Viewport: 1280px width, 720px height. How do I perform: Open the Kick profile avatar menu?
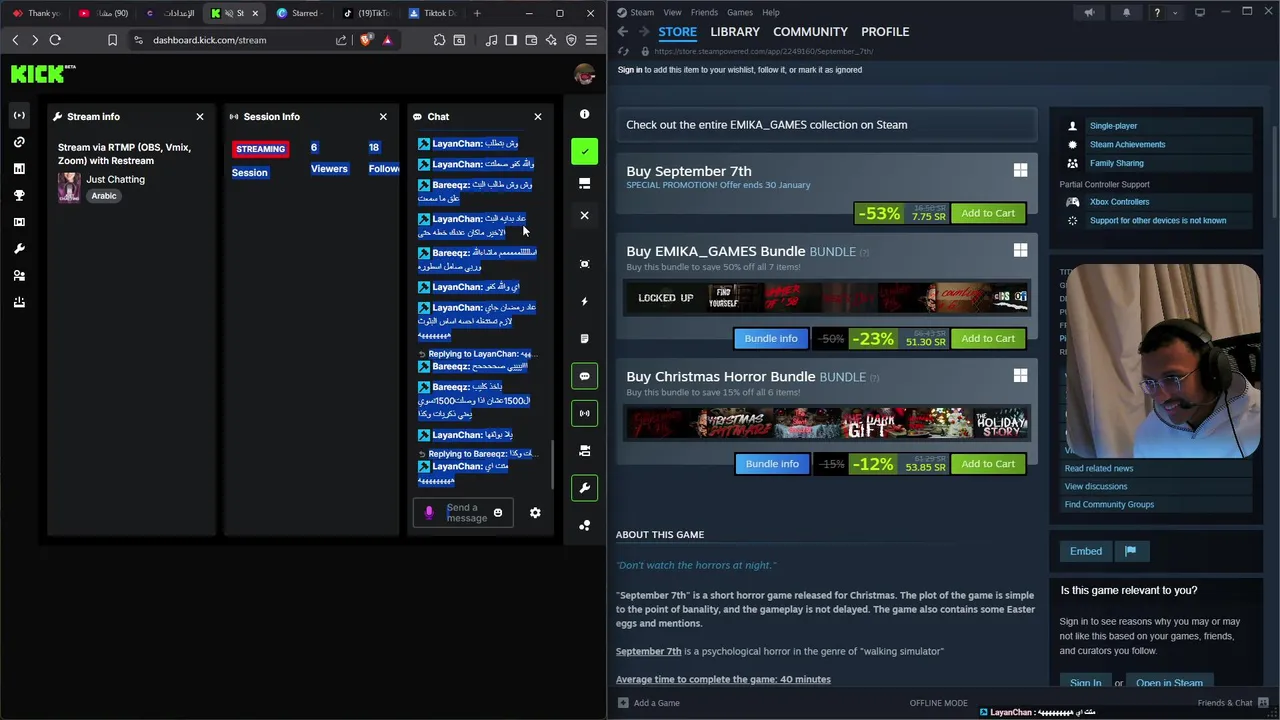point(585,74)
